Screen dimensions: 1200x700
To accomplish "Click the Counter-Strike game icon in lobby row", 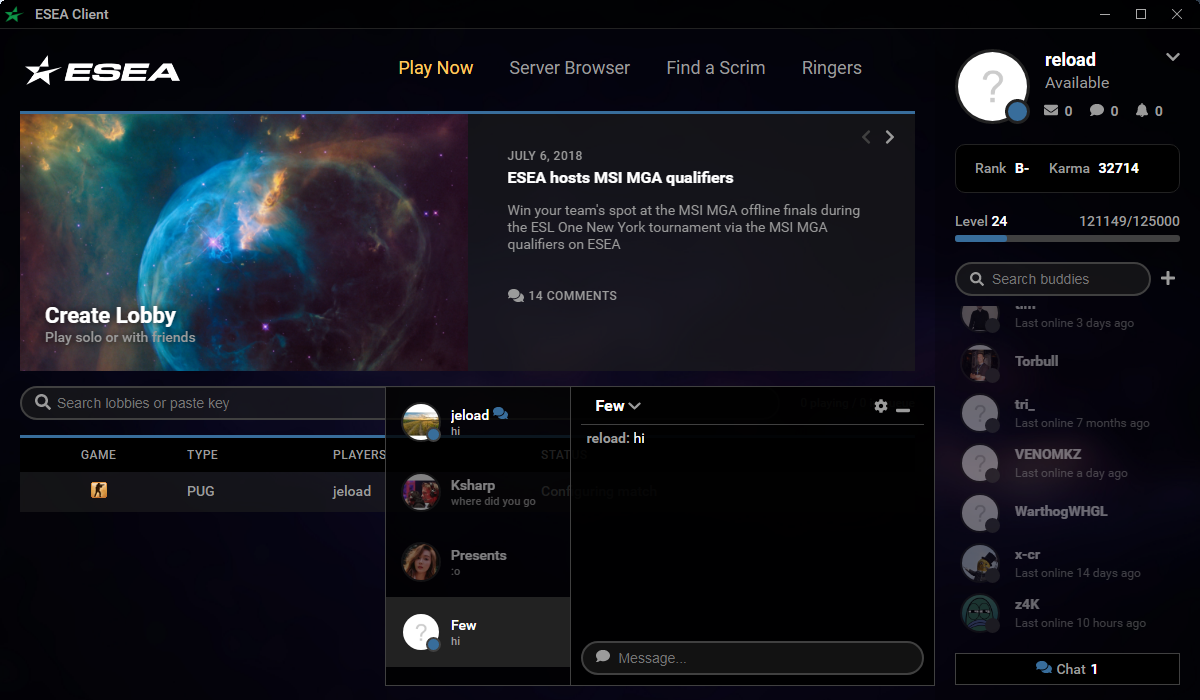I will (99, 490).
